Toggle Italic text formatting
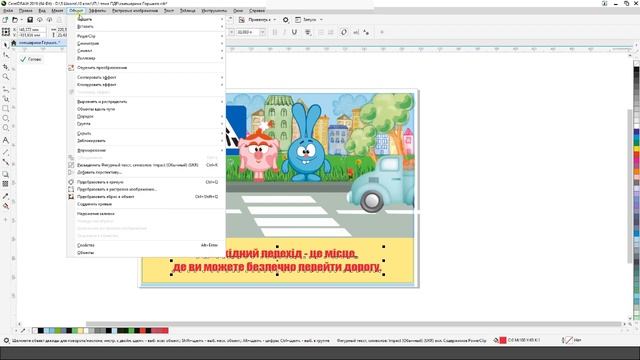The image size is (640, 360). tap(284, 32)
